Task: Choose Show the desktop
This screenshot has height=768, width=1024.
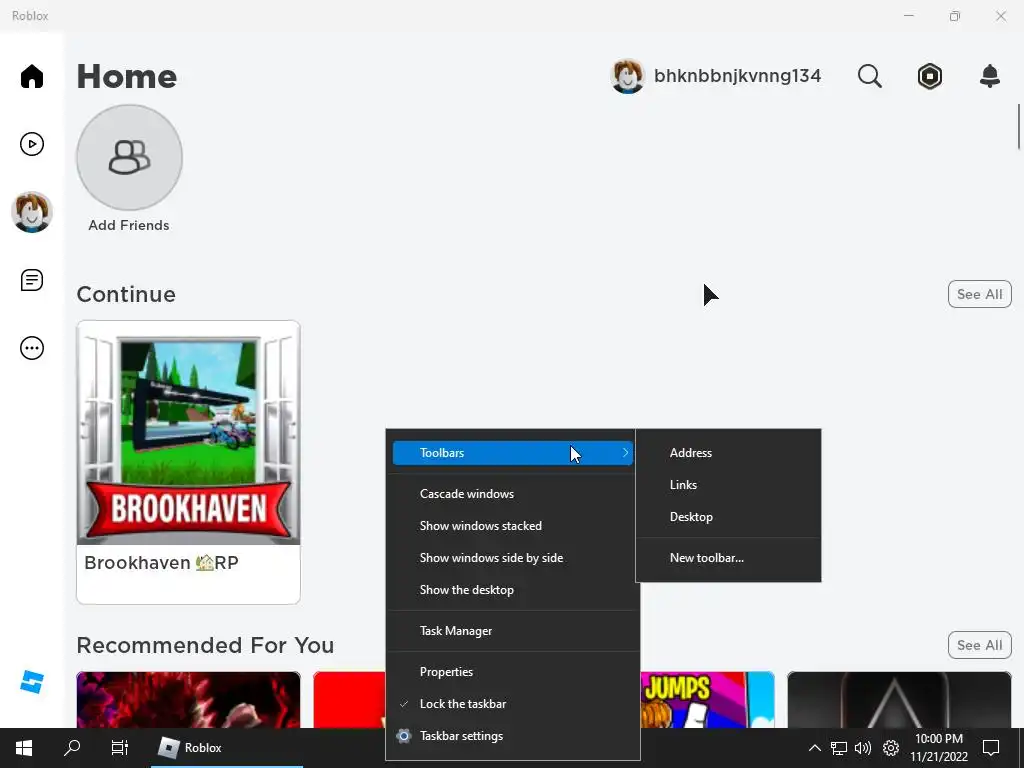Action: pyautogui.click(x=513, y=590)
